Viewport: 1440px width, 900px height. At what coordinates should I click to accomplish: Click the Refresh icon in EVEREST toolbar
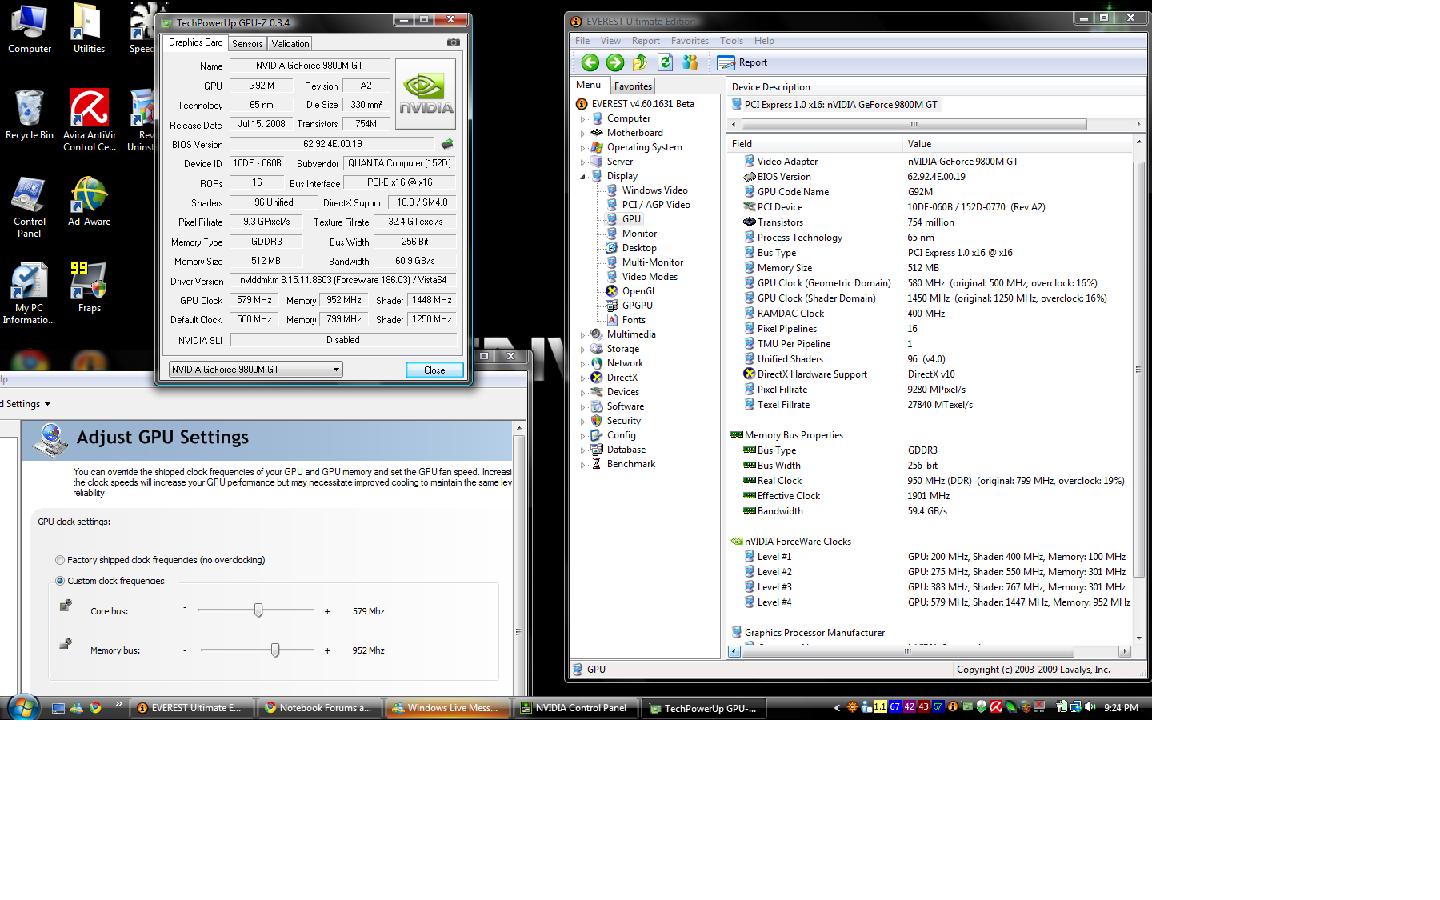click(665, 63)
